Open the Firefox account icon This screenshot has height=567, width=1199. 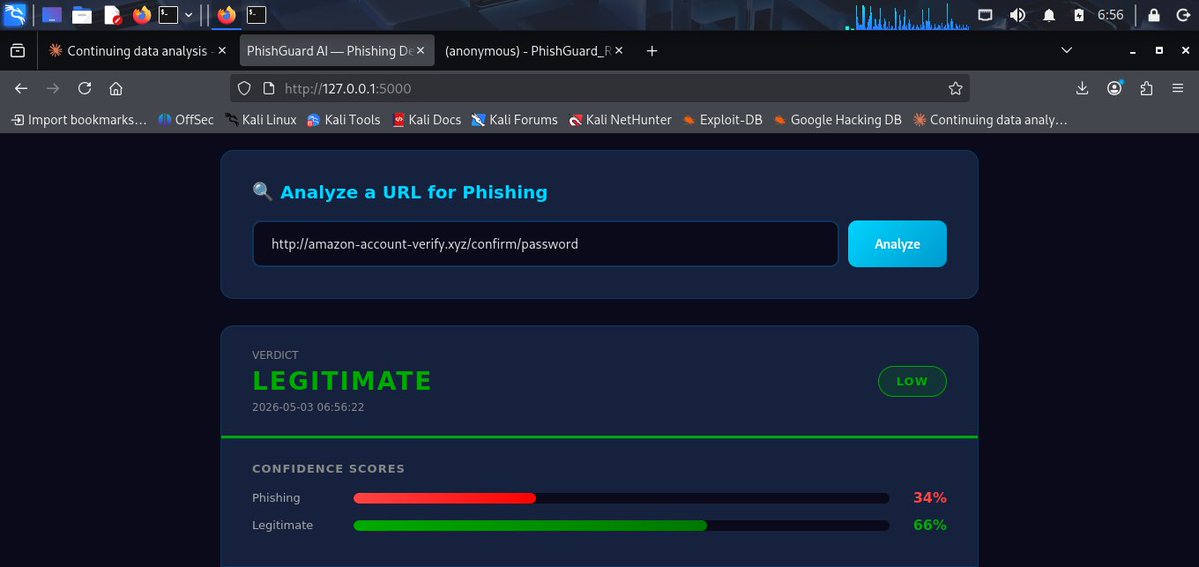tap(1115, 88)
